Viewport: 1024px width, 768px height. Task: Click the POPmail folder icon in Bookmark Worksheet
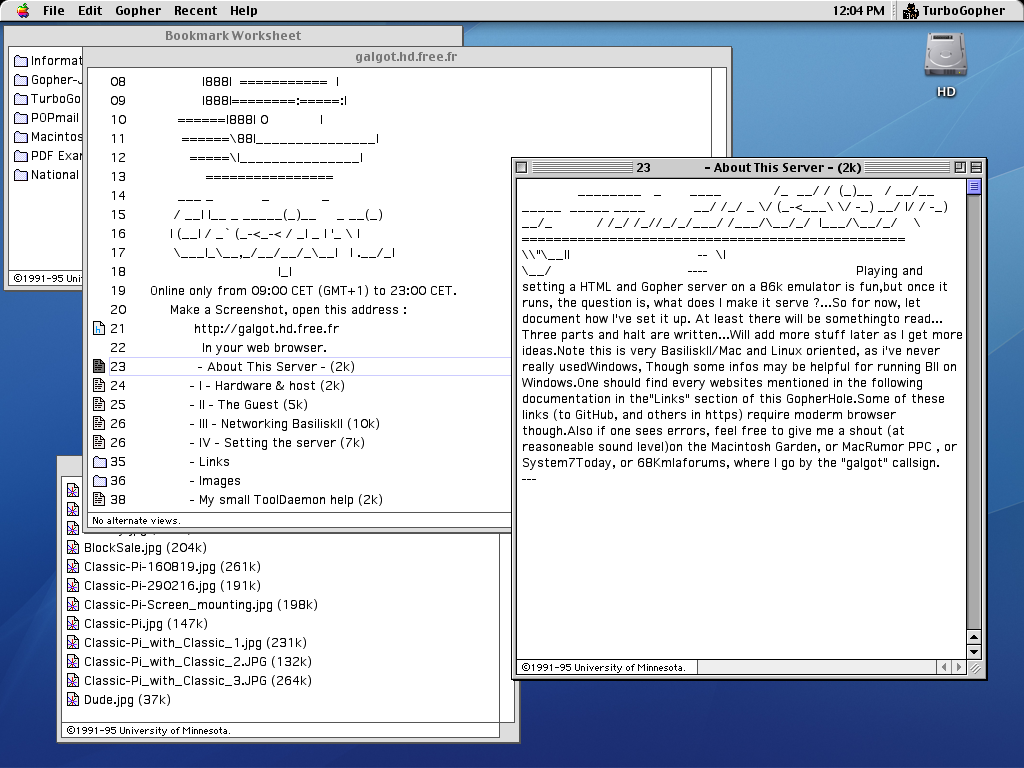pos(21,118)
